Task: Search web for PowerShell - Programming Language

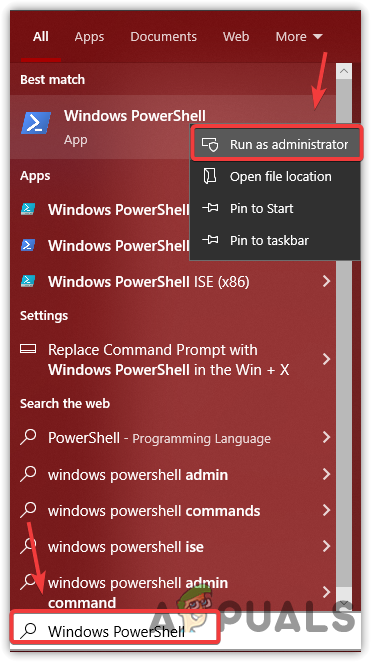Action: point(173,438)
